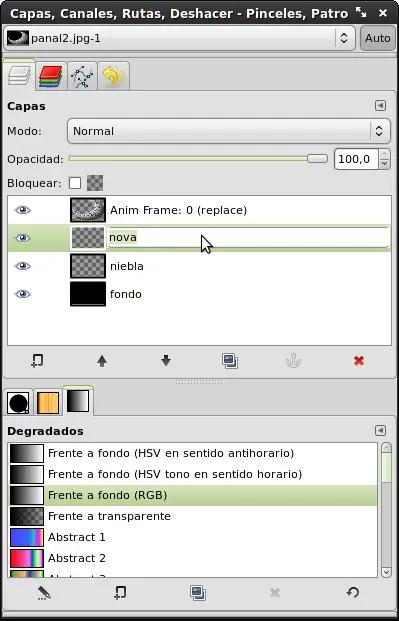Click the Auto button

click(x=378, y=38)
